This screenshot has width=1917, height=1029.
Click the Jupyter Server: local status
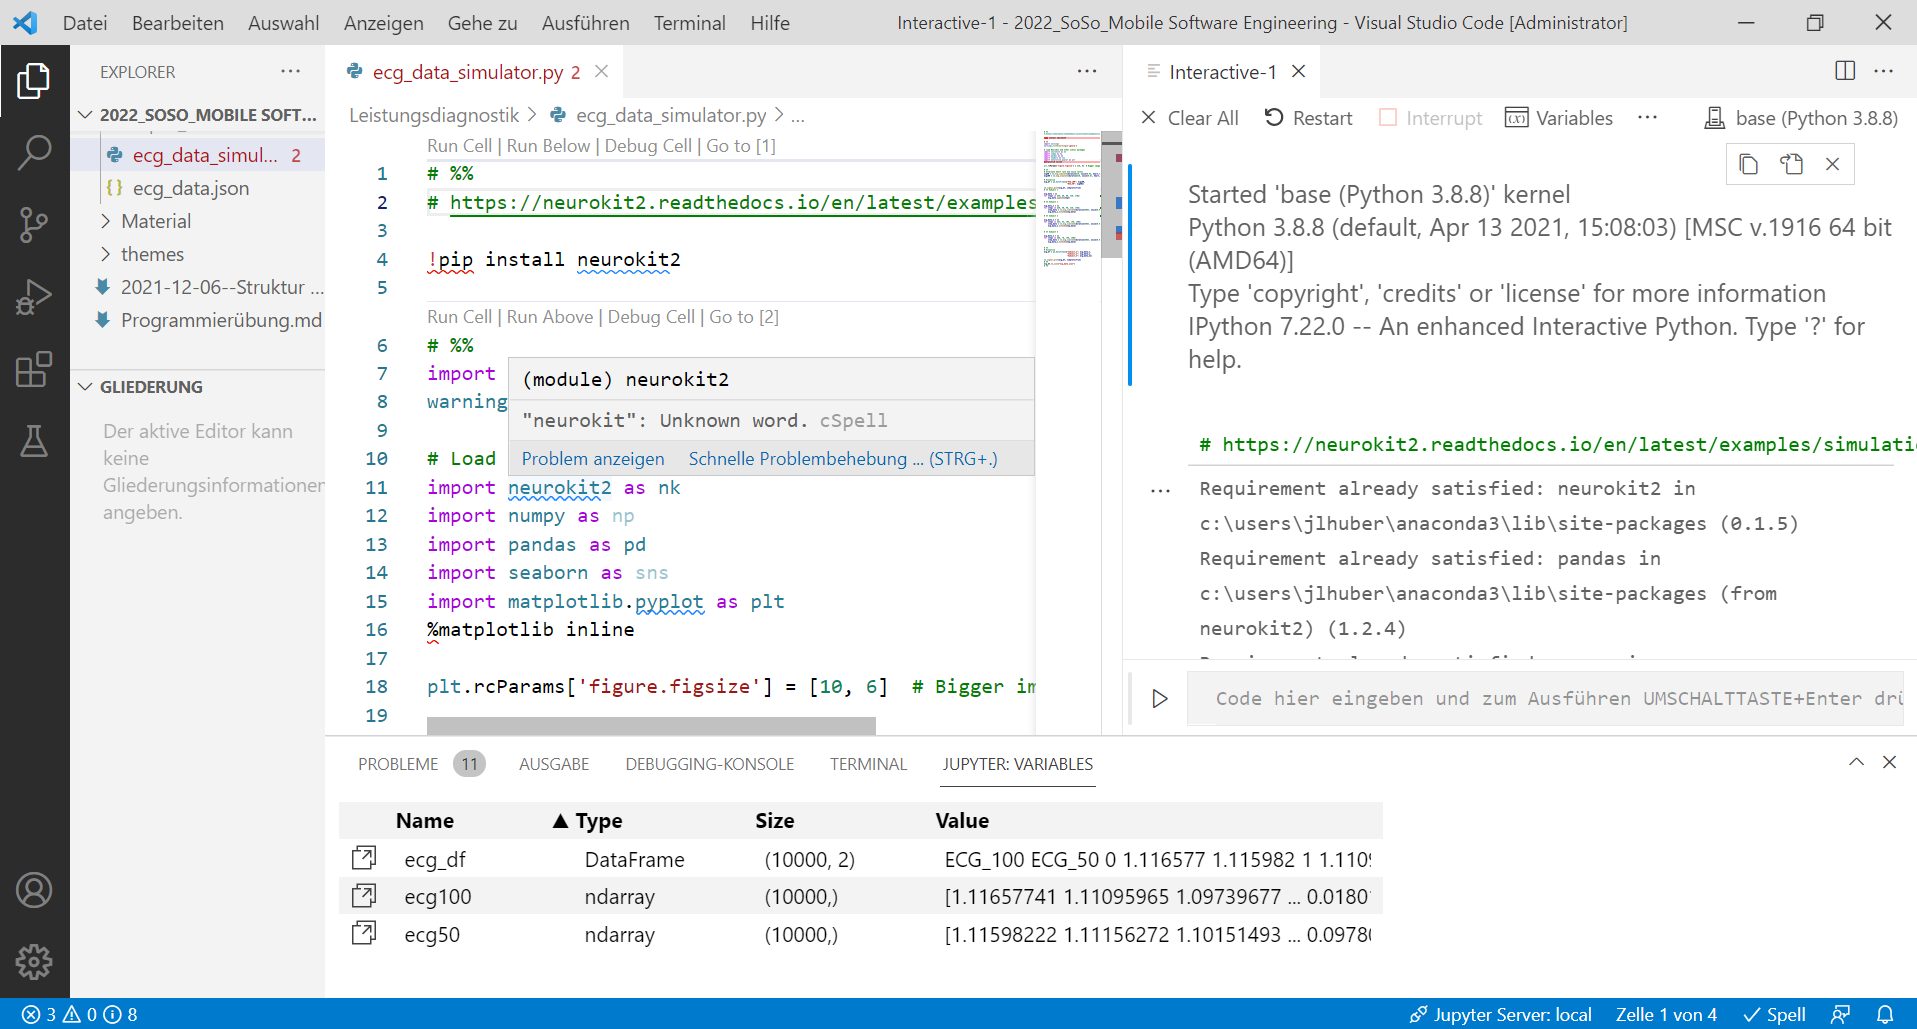(x=1500, y=1015)
